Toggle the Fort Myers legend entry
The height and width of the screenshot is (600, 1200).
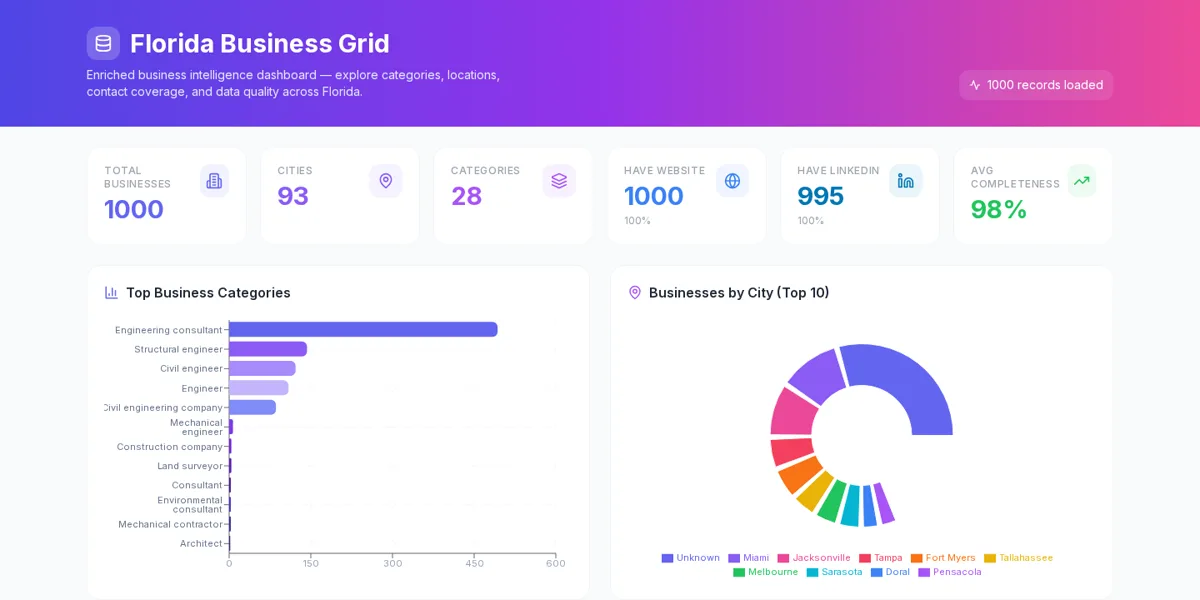[x=943, y=558]
